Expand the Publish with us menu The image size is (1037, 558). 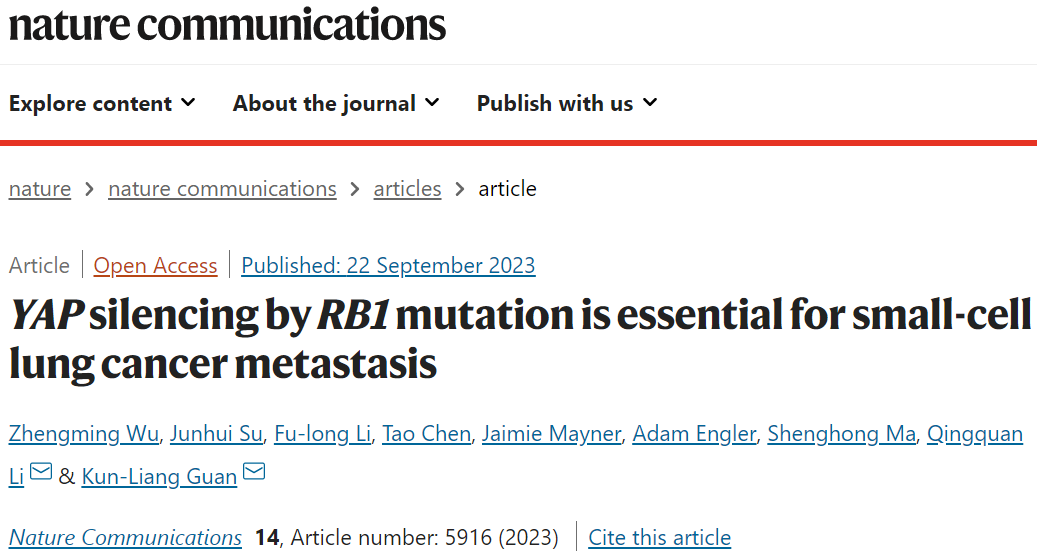tap(567, 103)
